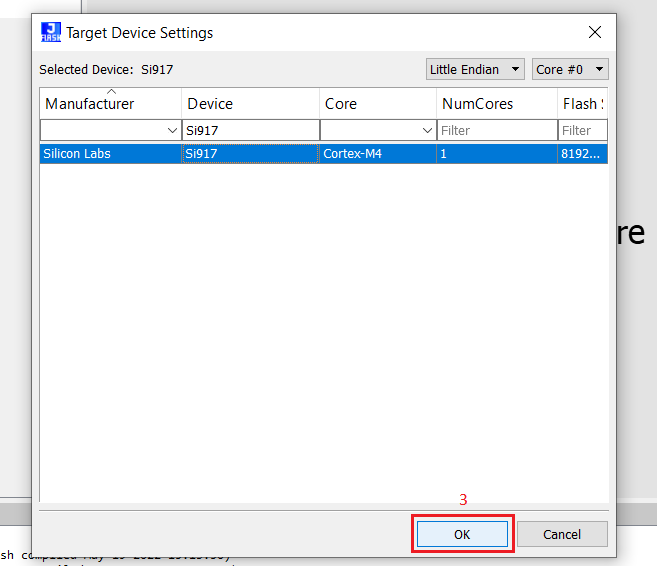The height and width of the screenshot is (566, 657).
Task: Sort by Flash Size column header
Action: point(583,103)
